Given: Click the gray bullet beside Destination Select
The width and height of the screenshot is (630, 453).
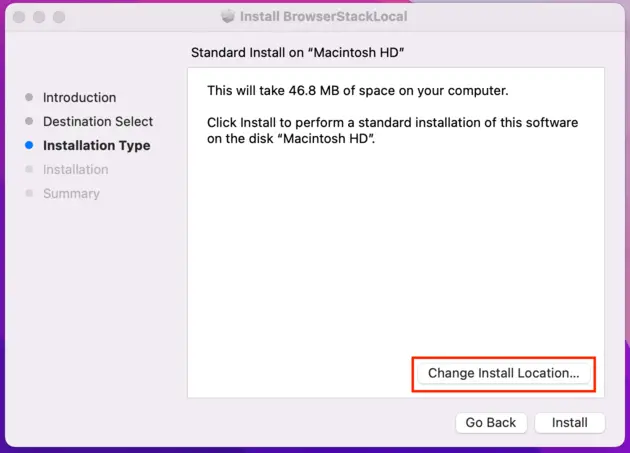Looking at the screenshot, I should click(x=29, y=121).
